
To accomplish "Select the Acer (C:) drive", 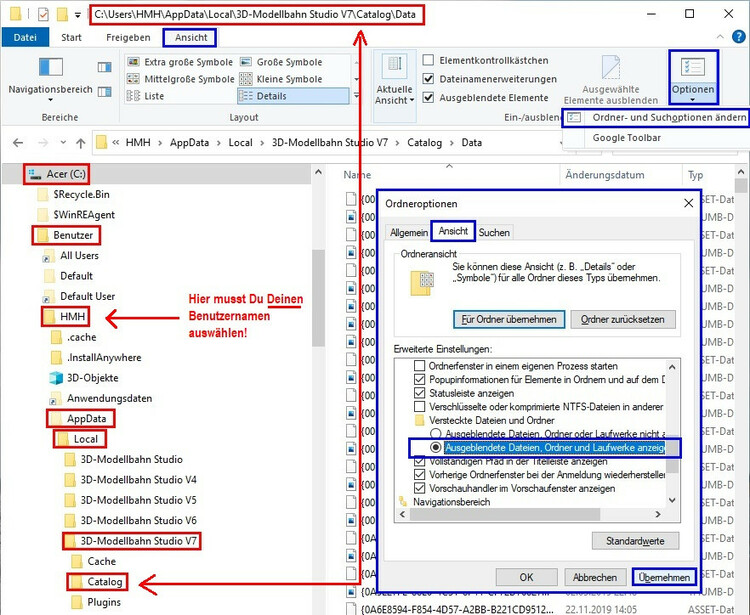I will pos(56,174).
